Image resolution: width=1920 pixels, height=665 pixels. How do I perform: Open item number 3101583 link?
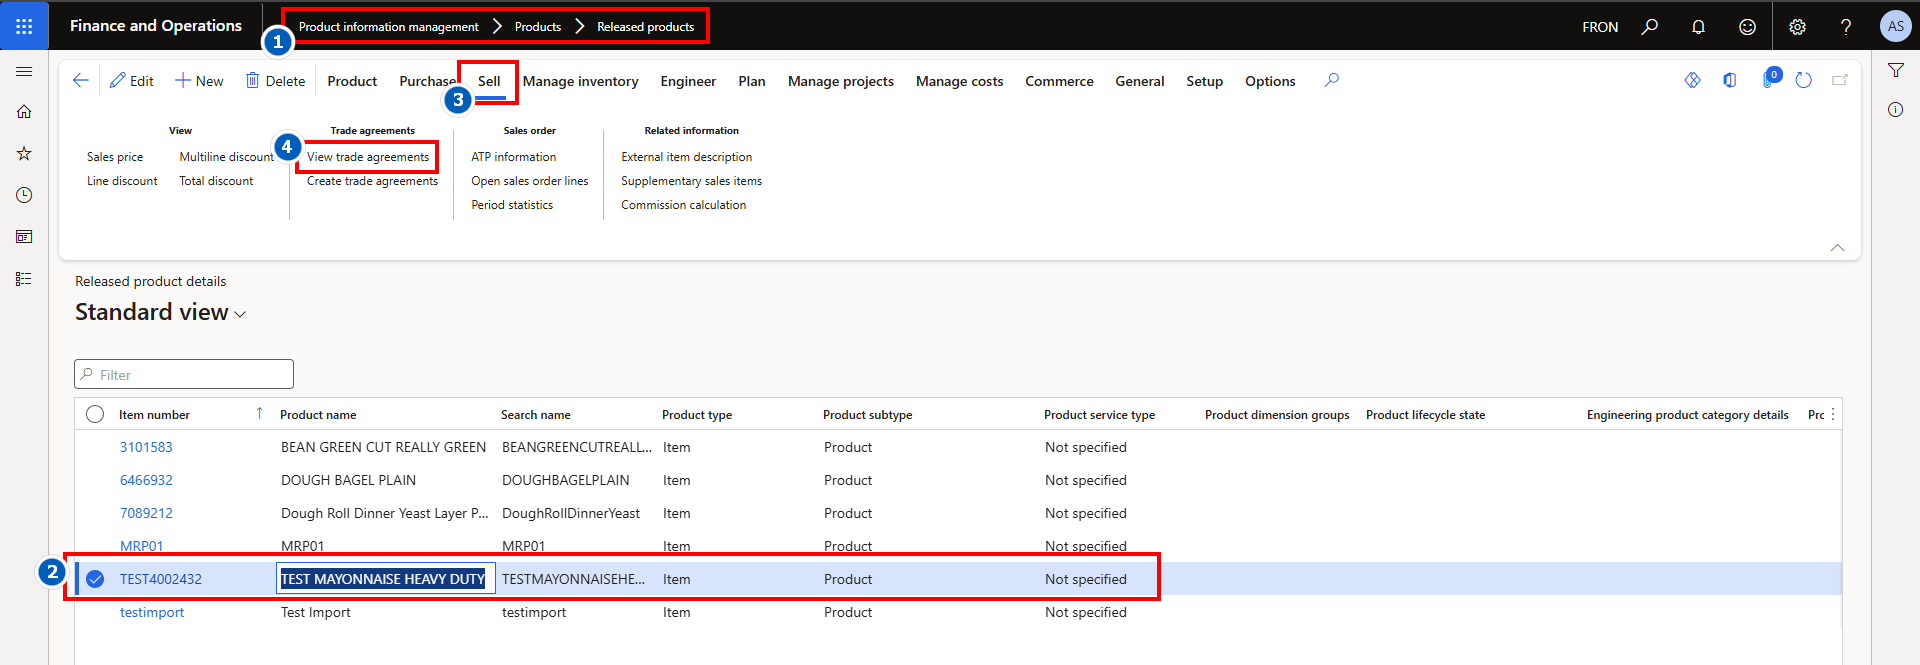(x=146, y=447)
